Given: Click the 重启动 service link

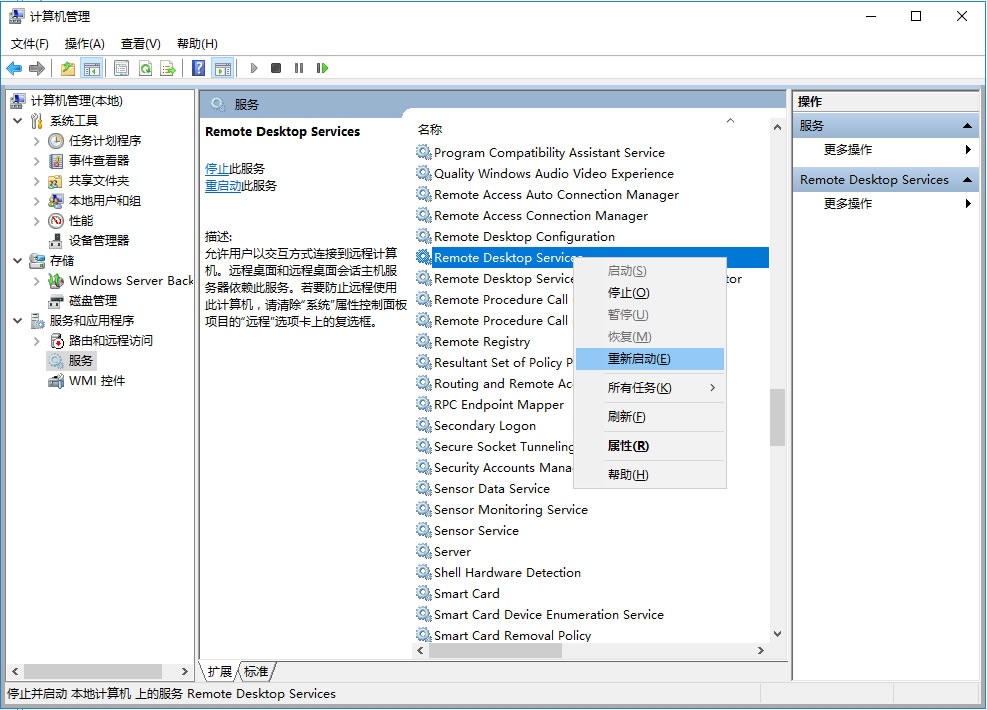Looking at the screenshot, I should (223, 186).
